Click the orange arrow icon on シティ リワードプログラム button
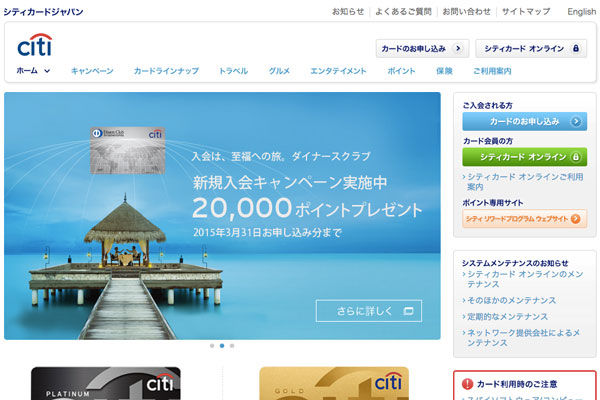 click(x=575, y=219)
